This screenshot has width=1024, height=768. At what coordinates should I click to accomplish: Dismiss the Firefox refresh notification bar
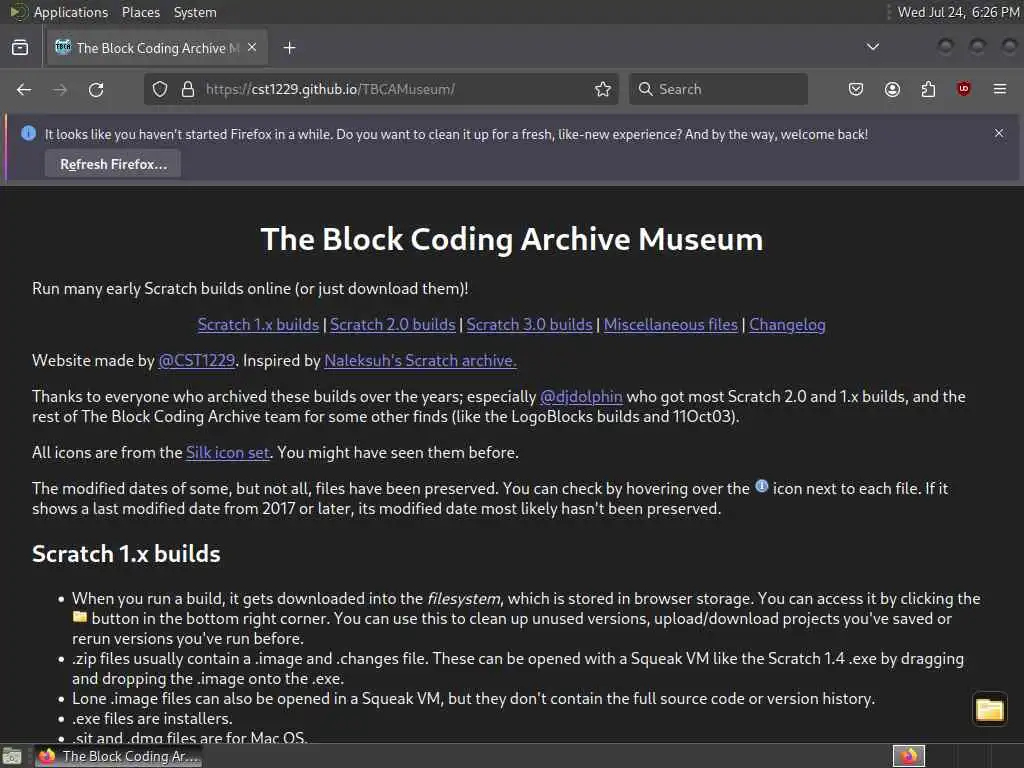coord(999,133)
